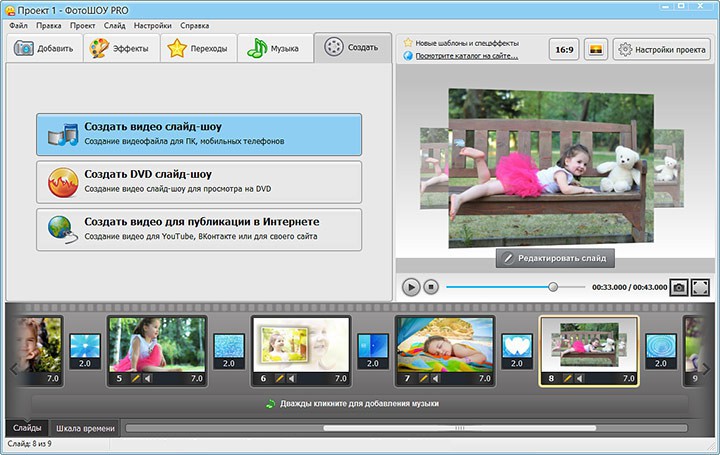This screenshot has height=455, width=720.
Task: Open the Настройки menu
Action: (x=153, y=26)
